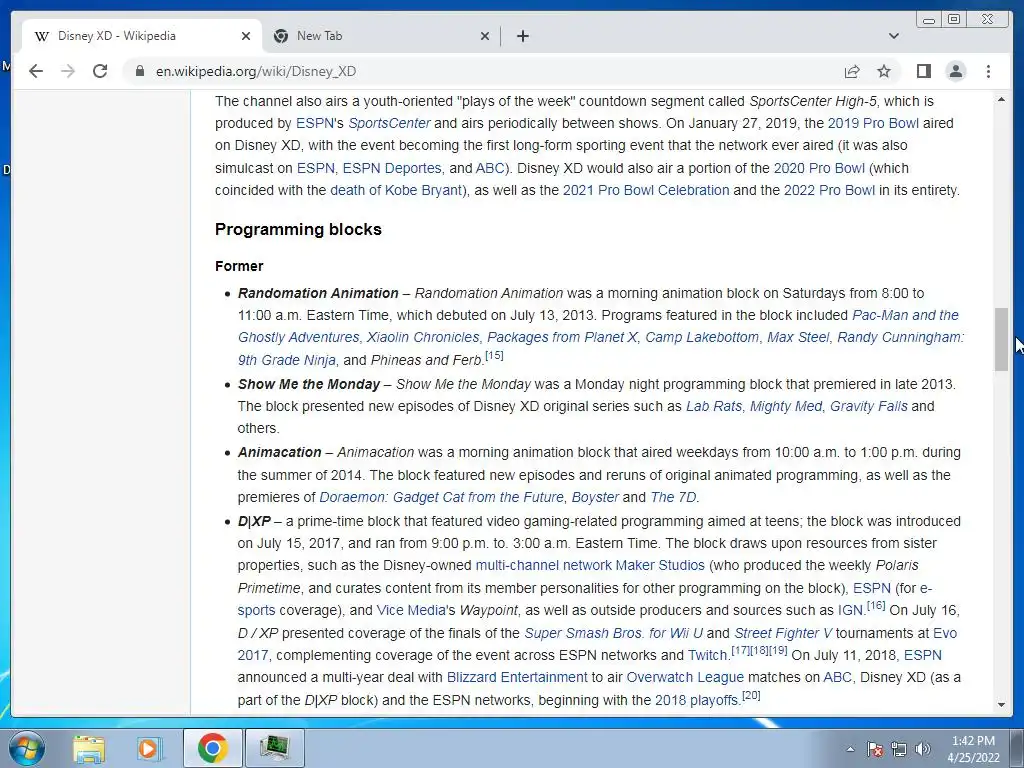Share this page icon
1024x768 pixels.
tap(852, 71)
